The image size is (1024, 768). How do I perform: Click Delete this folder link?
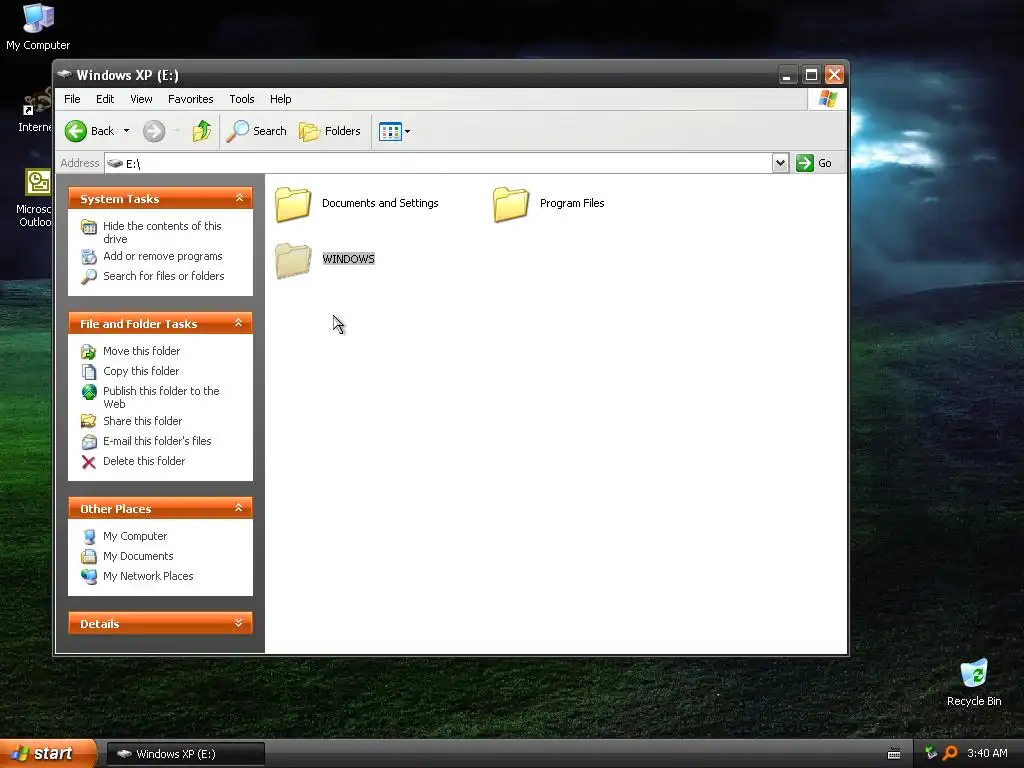144,461
